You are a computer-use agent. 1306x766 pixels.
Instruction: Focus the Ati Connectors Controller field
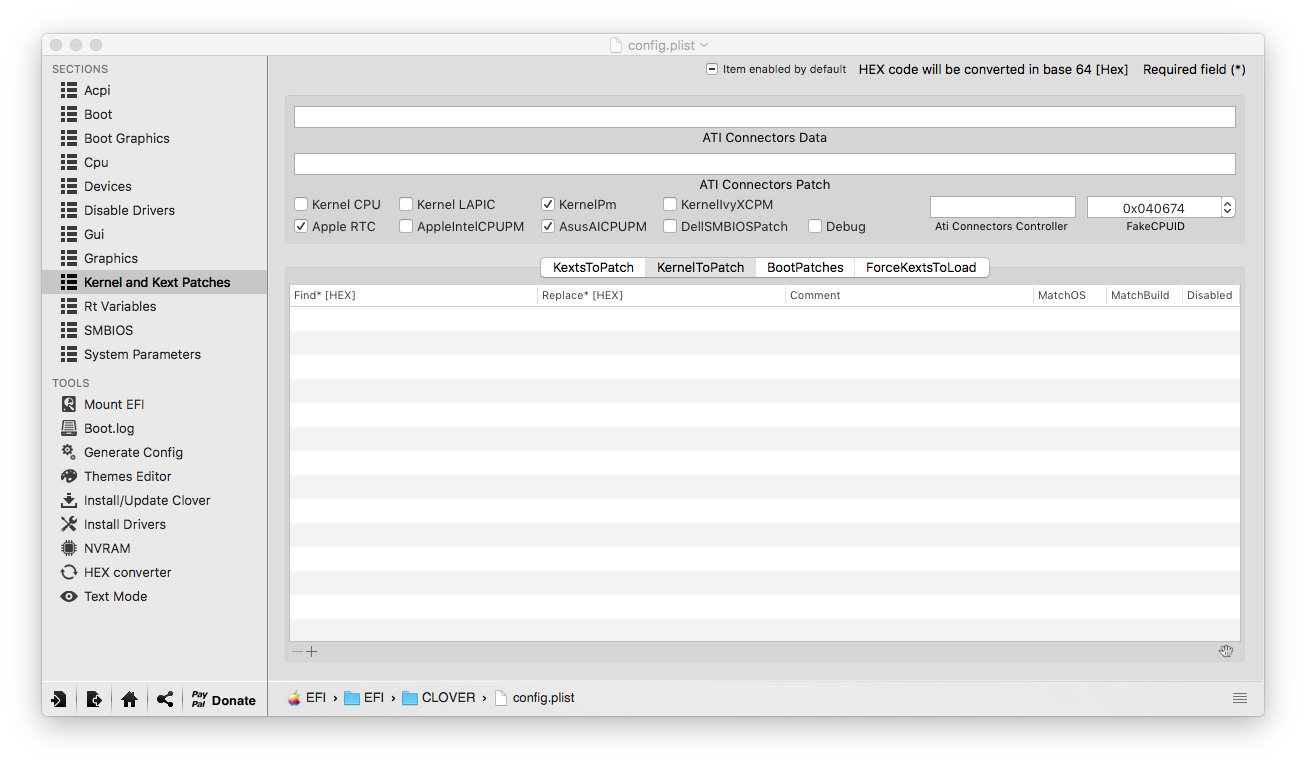click(x=1002, y=207)
